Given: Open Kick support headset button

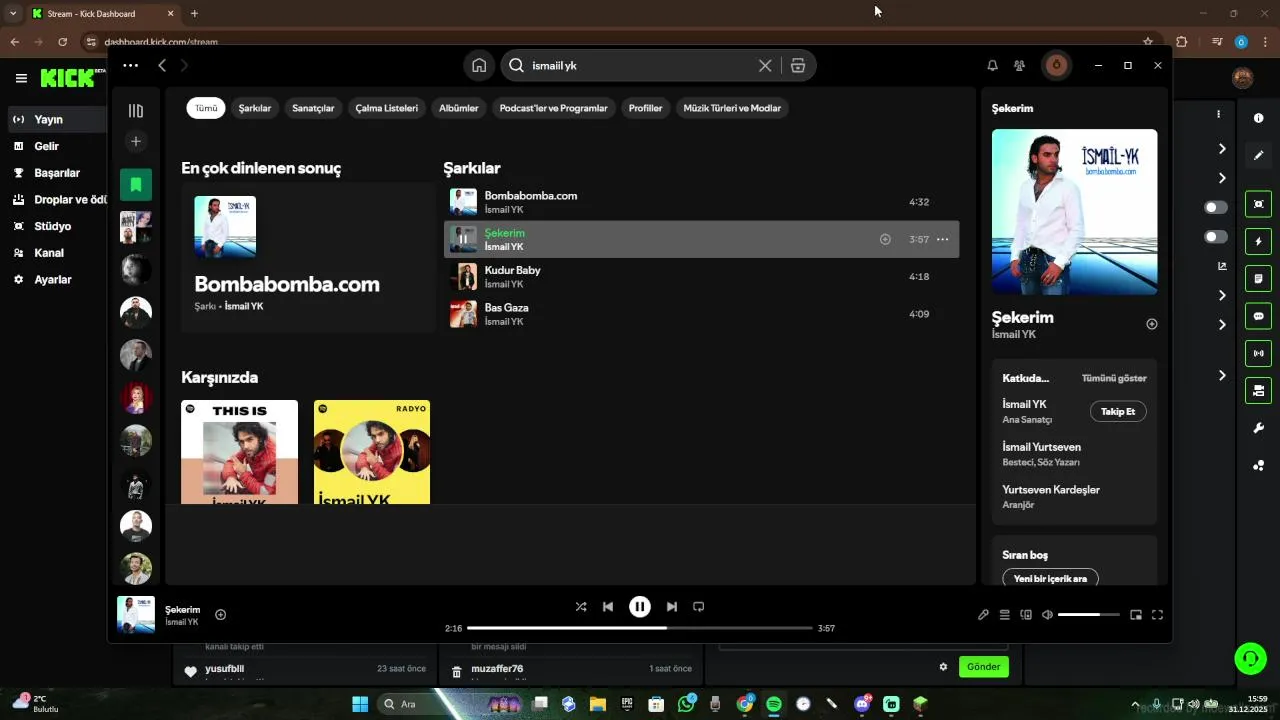Looking at the screenshot, I should [x=1250, y=658].
